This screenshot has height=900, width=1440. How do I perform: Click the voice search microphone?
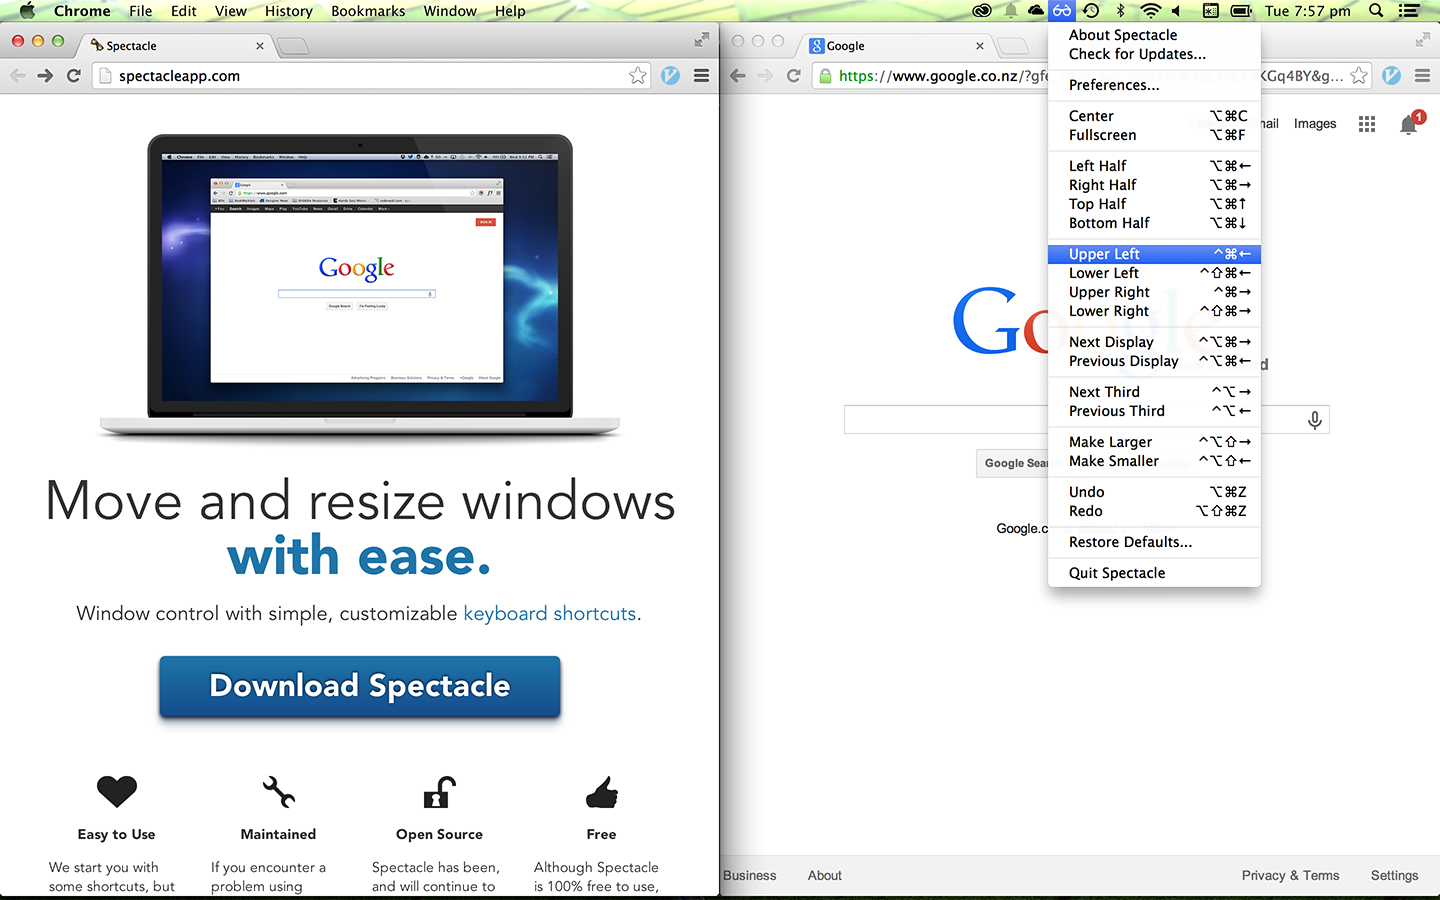click(x=1315, y=420)
